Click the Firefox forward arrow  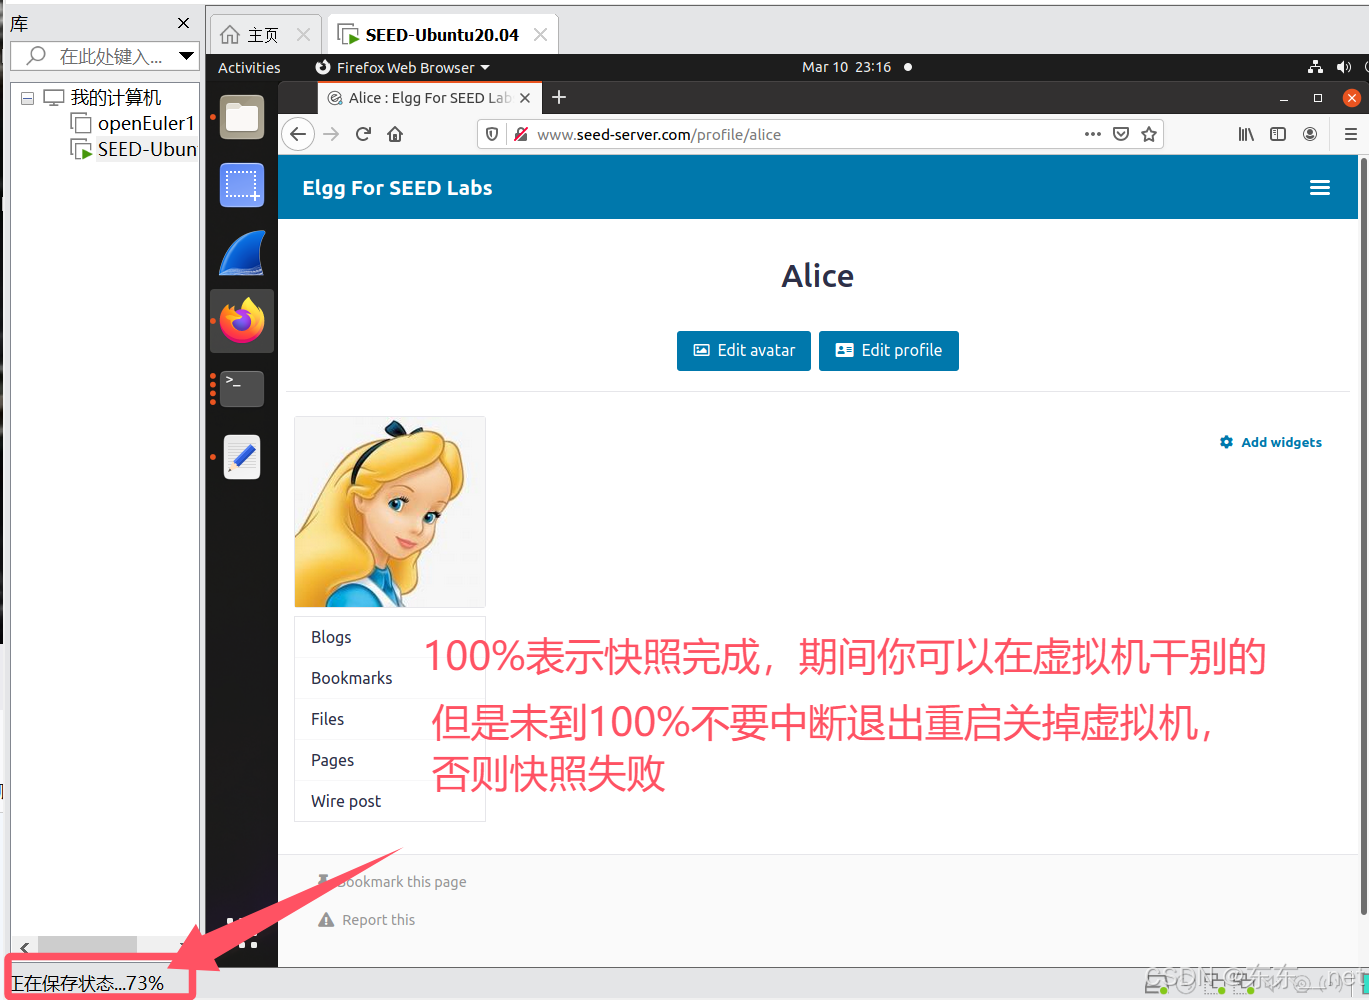[x=331, y=134]
